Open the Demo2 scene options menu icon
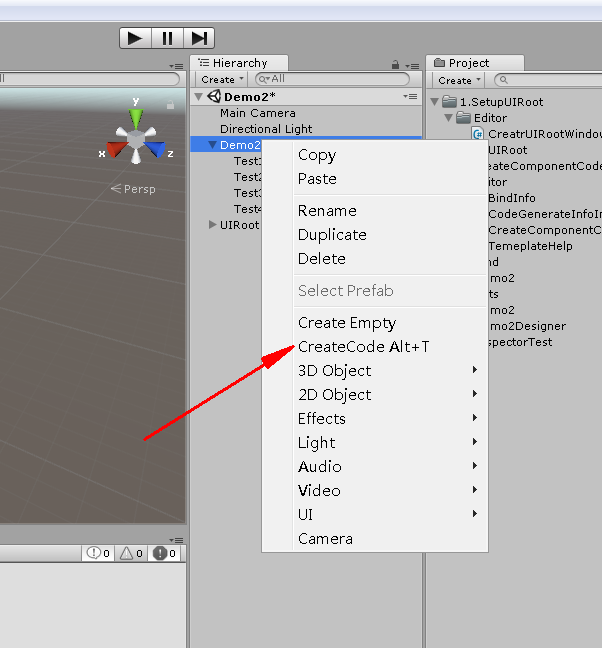 (x=410, y=96)
